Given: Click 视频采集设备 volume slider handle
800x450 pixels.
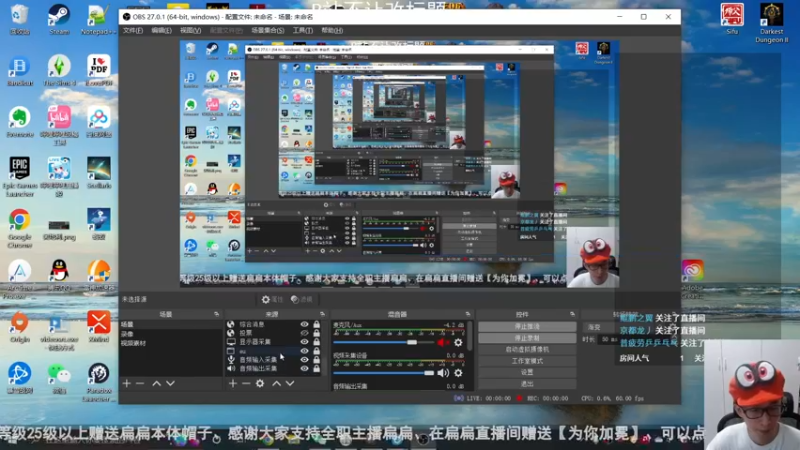Looking at the screenshot, I should click(x=429, y=373).
